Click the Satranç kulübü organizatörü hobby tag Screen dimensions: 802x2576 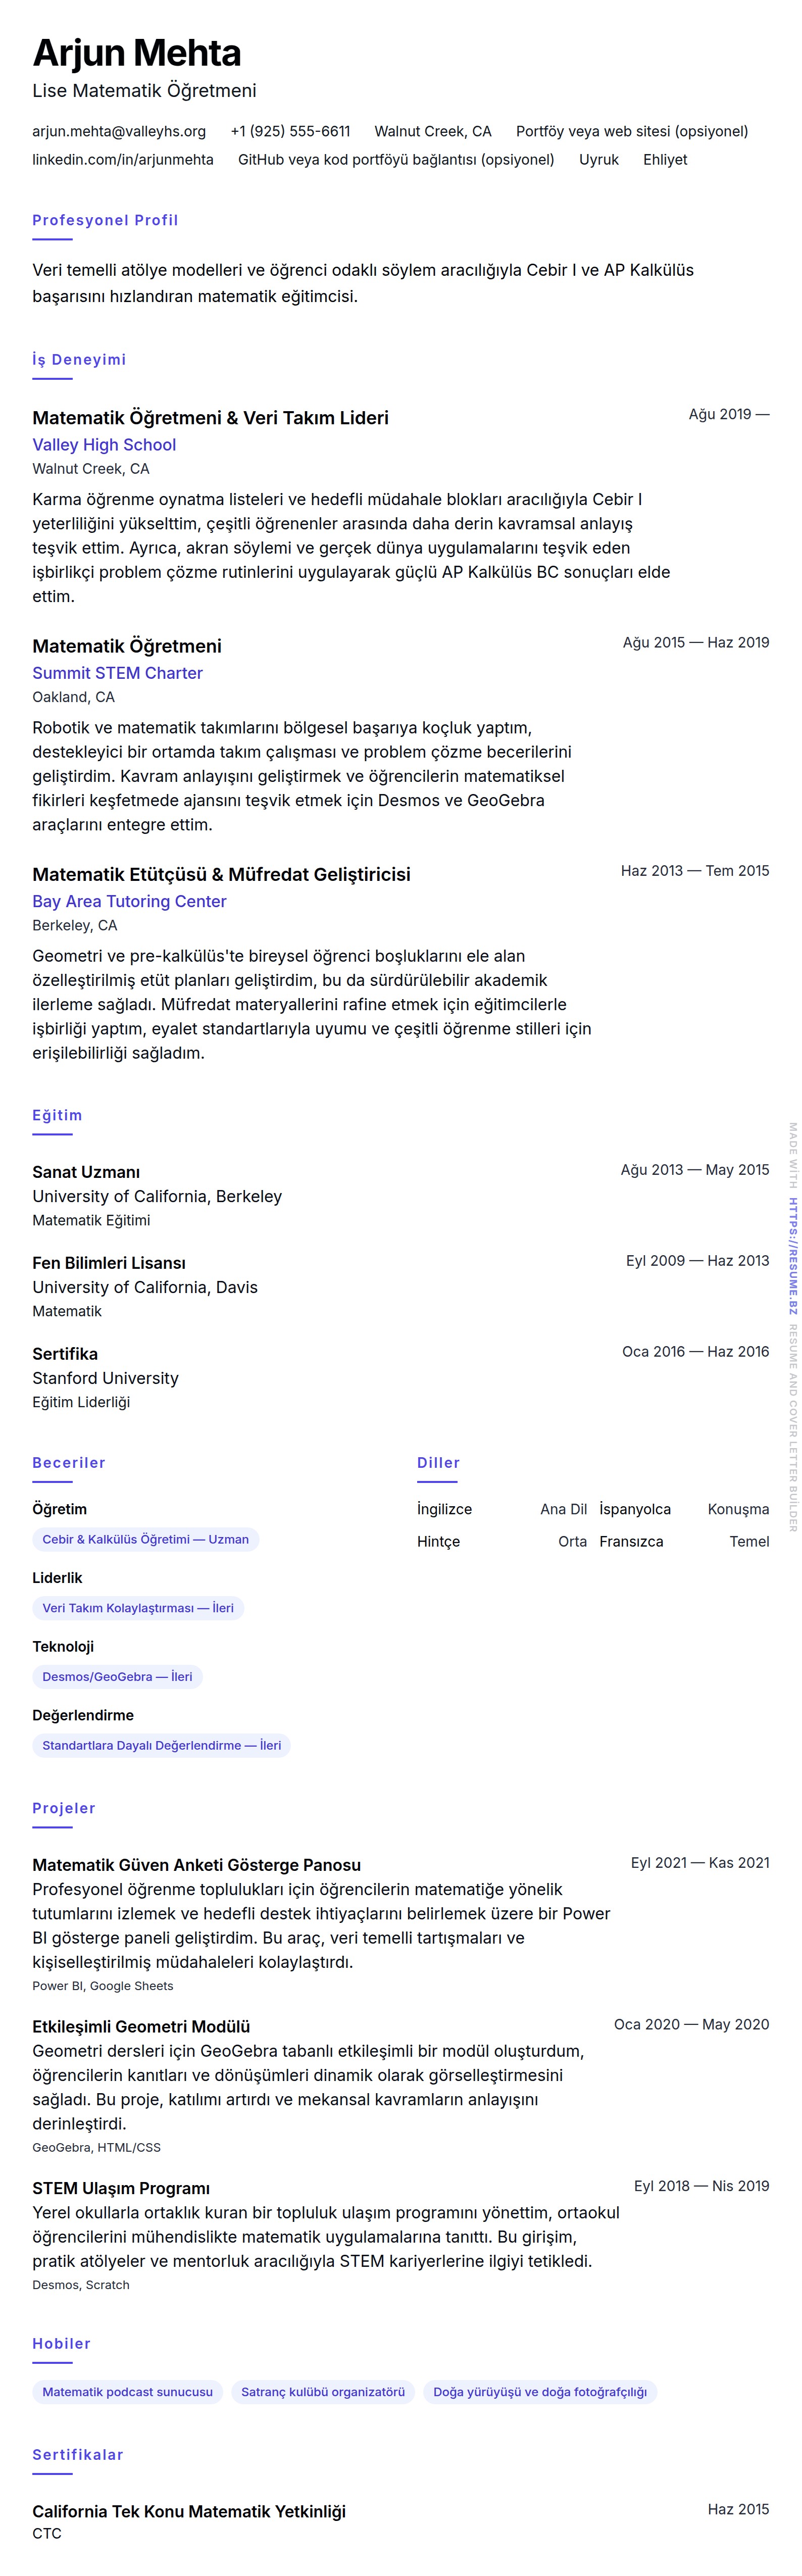click(323, 2392)
